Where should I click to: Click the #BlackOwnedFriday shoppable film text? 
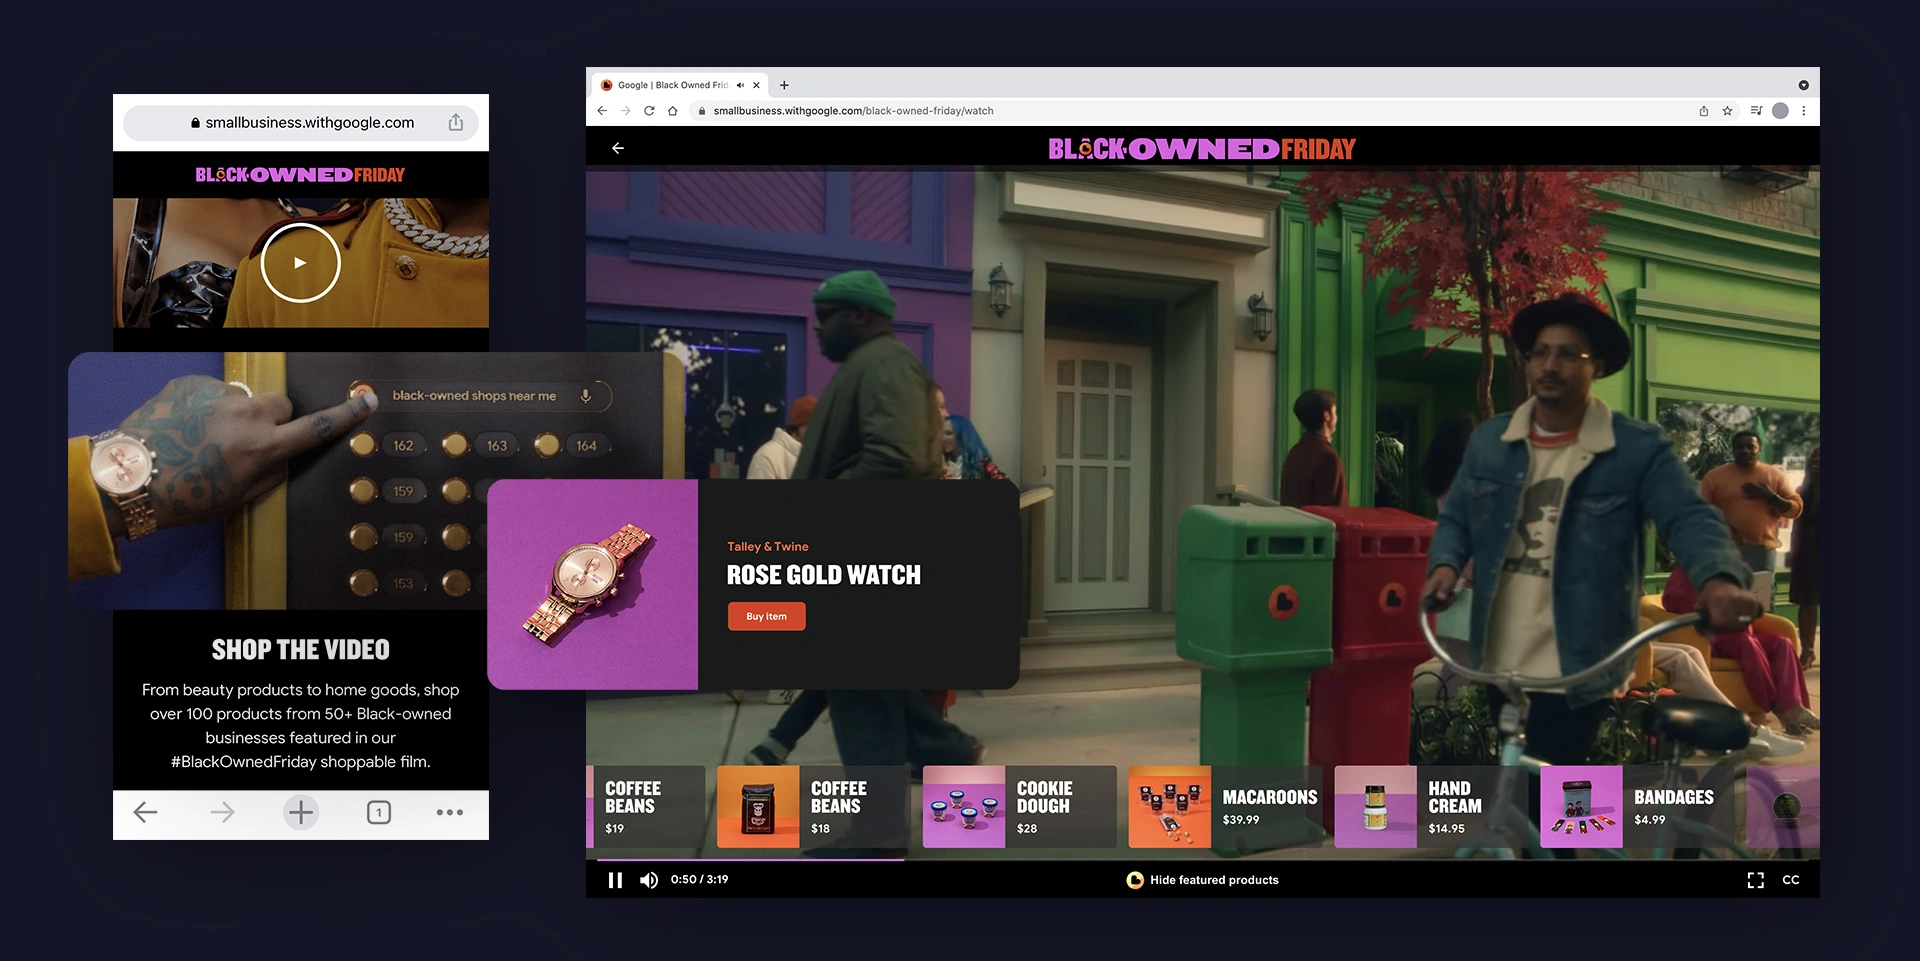pos(300,762)
